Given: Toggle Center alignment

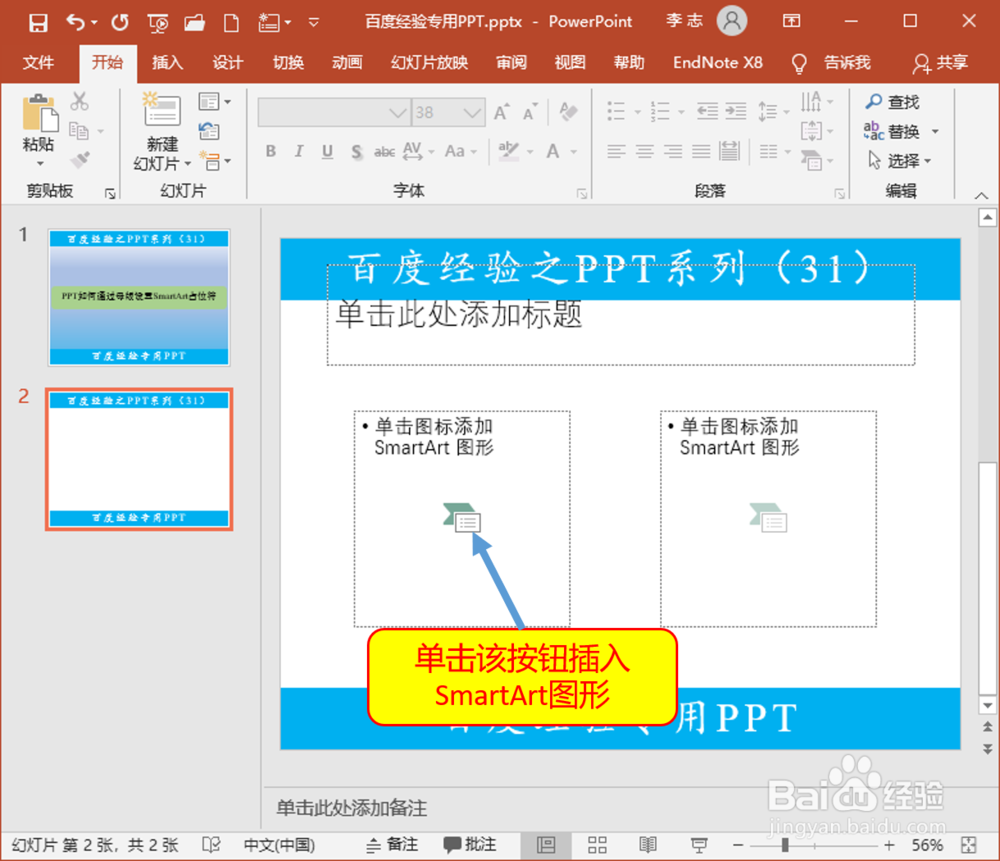Looking at the screenshot, I should (x=644, y=151).
